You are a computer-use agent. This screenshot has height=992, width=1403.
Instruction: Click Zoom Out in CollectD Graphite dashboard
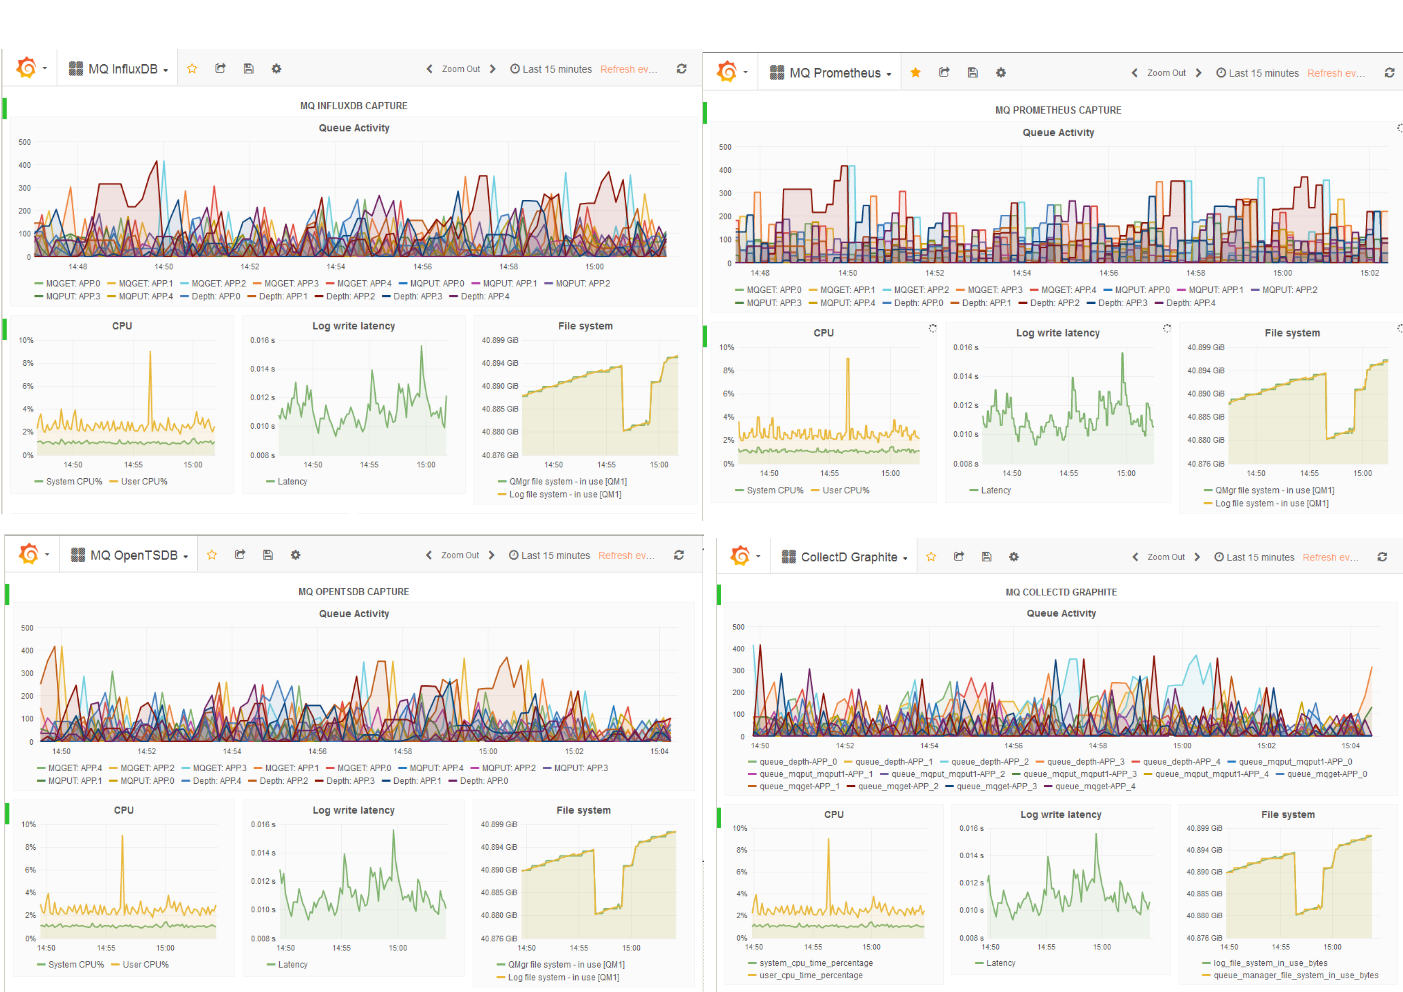pyautogui.click(x=1166, y=557)
